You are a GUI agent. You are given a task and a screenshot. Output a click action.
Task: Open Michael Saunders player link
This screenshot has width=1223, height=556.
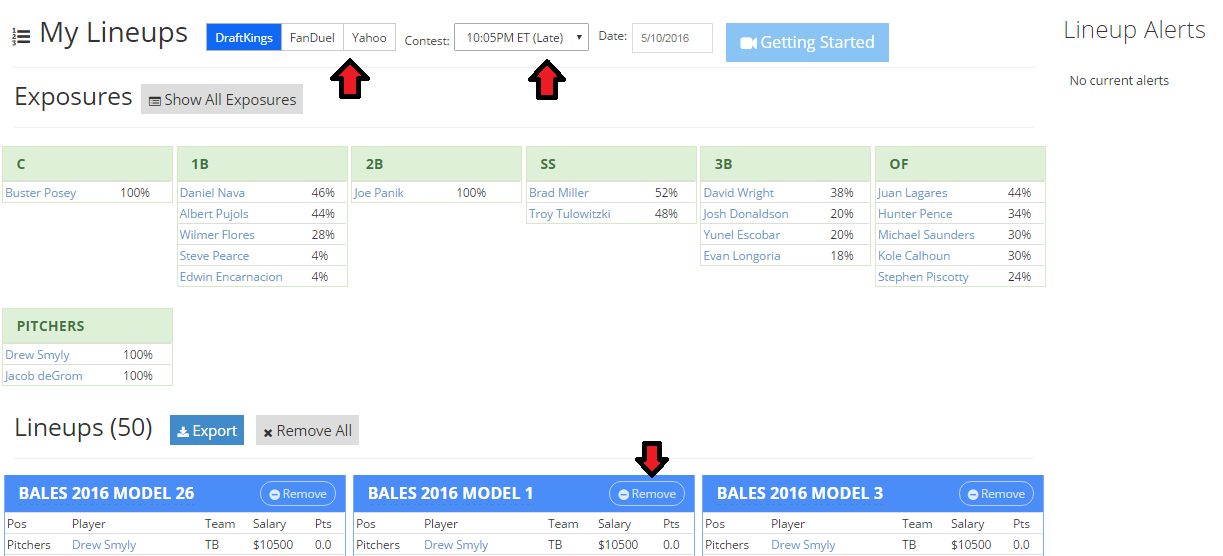point(926,235)
